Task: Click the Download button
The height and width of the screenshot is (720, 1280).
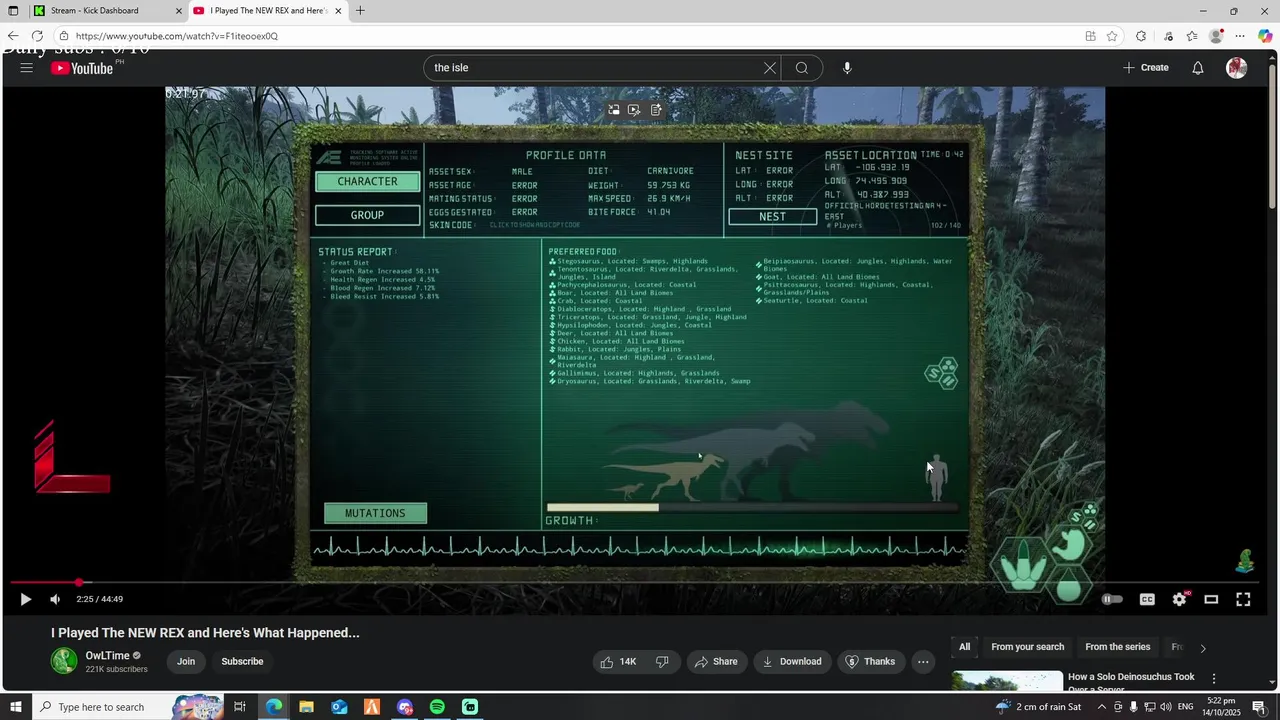Action: [x=792, y=661]
